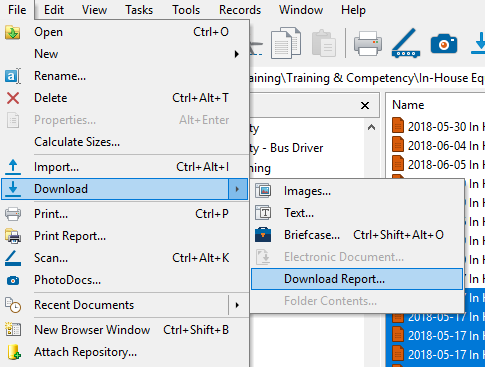Click the Briefcase submenu icon
Viewport: 485px width, 367px height.
click(263, 235)
